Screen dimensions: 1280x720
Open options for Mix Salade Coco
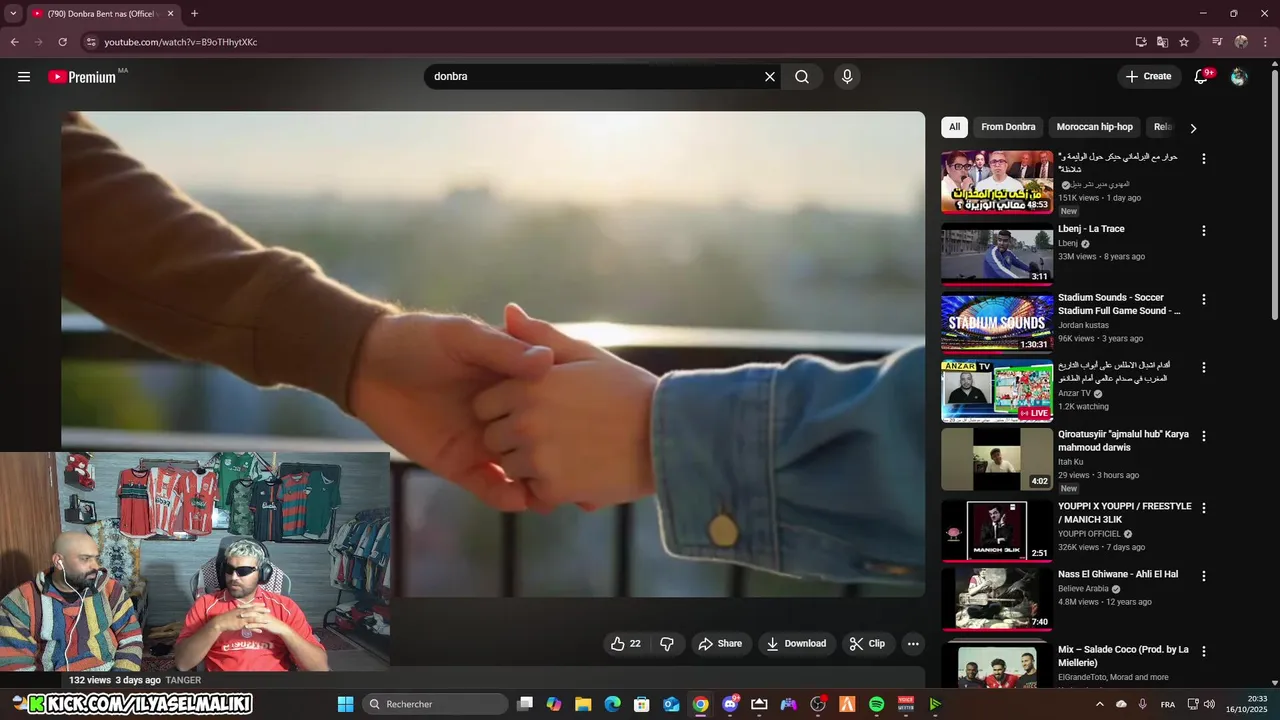pos(1204,651)
